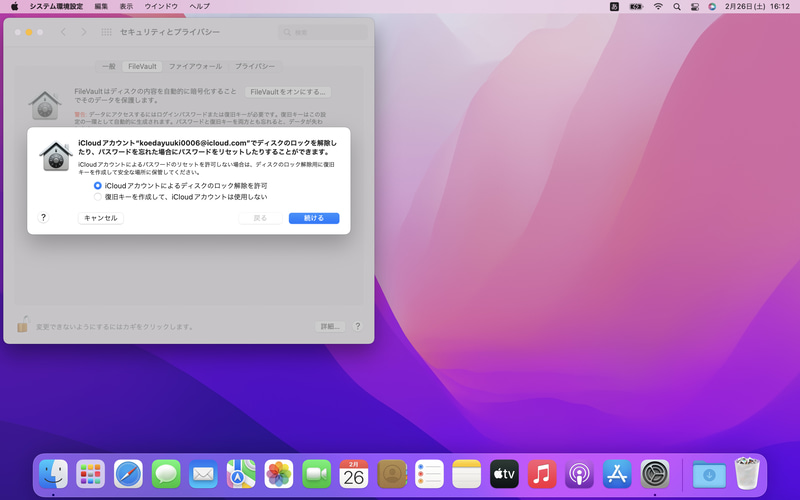Viewport: 800px width, 500px height.
Task: Open Control Center in menu bar
Action: click(694, 7)
